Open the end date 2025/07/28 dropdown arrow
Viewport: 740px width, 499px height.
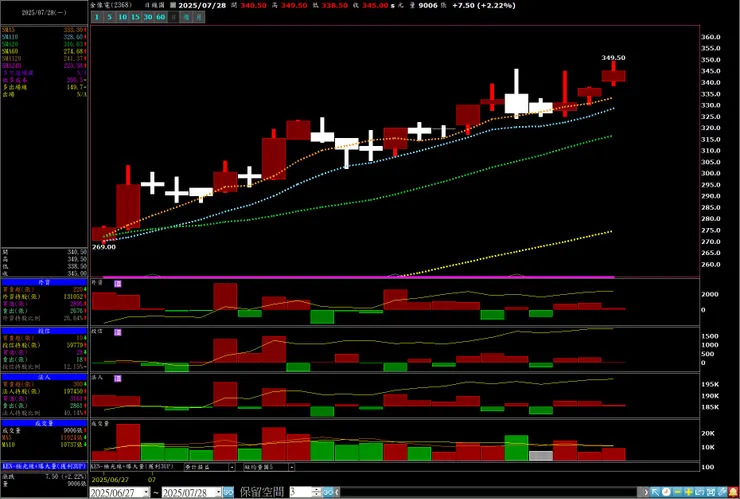click(x=218, y=492)
